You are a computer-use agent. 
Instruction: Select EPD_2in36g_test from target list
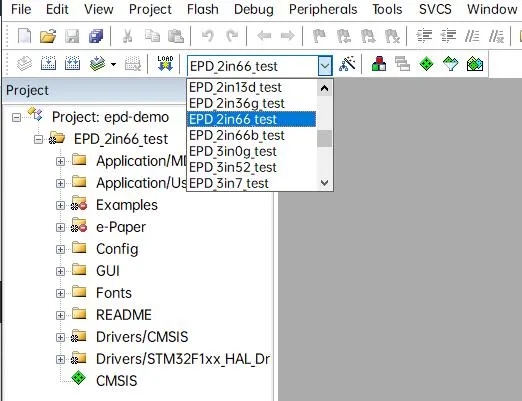[251, 103]
